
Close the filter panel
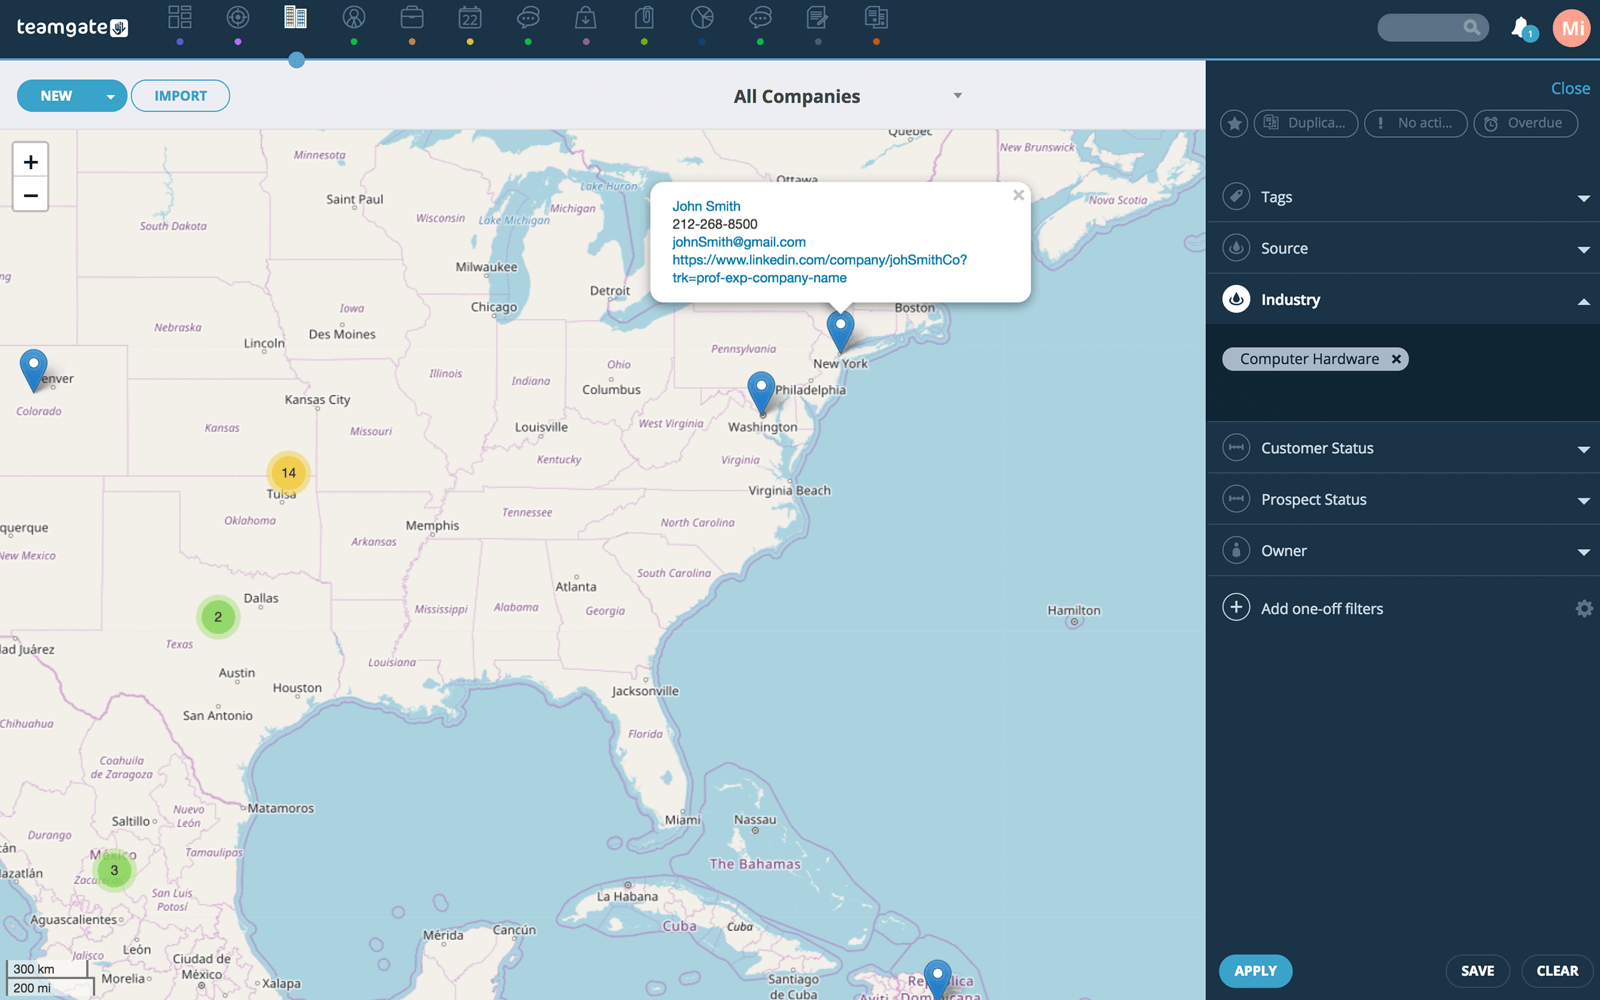(1570, 88)
